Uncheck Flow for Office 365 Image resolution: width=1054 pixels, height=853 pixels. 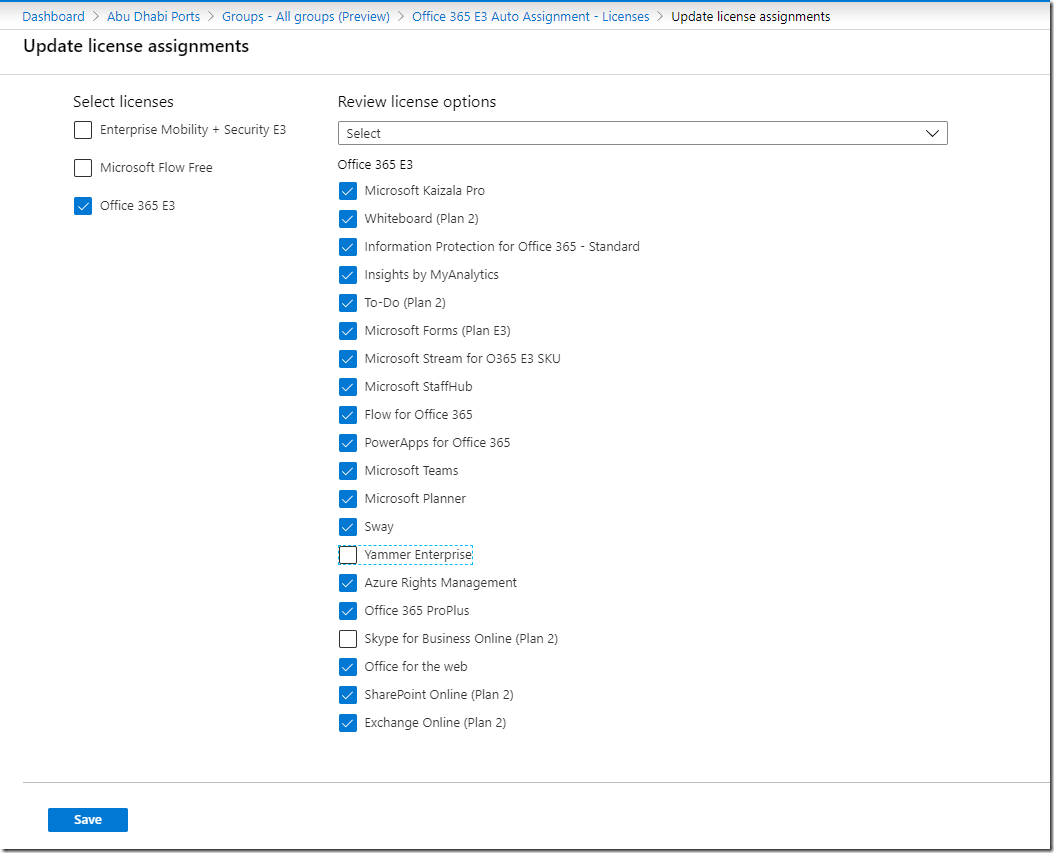[348, 415]
